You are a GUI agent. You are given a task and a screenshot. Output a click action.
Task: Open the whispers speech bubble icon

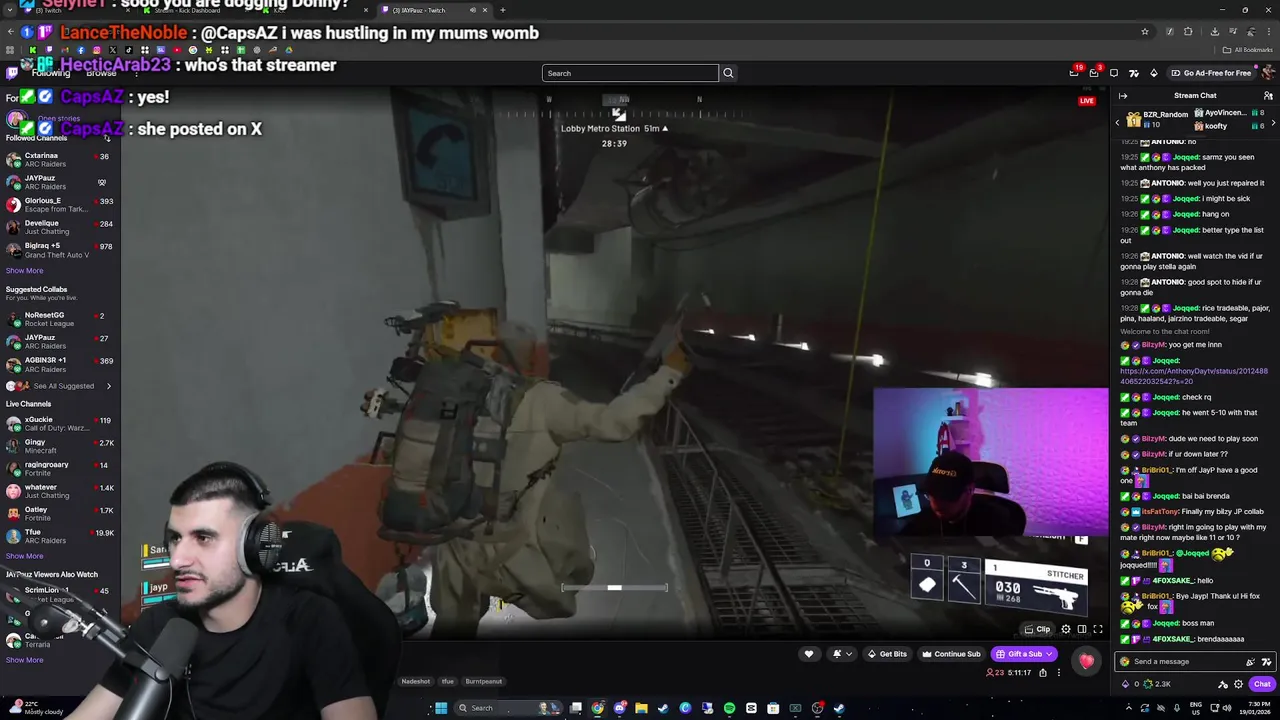(1114, 73)
